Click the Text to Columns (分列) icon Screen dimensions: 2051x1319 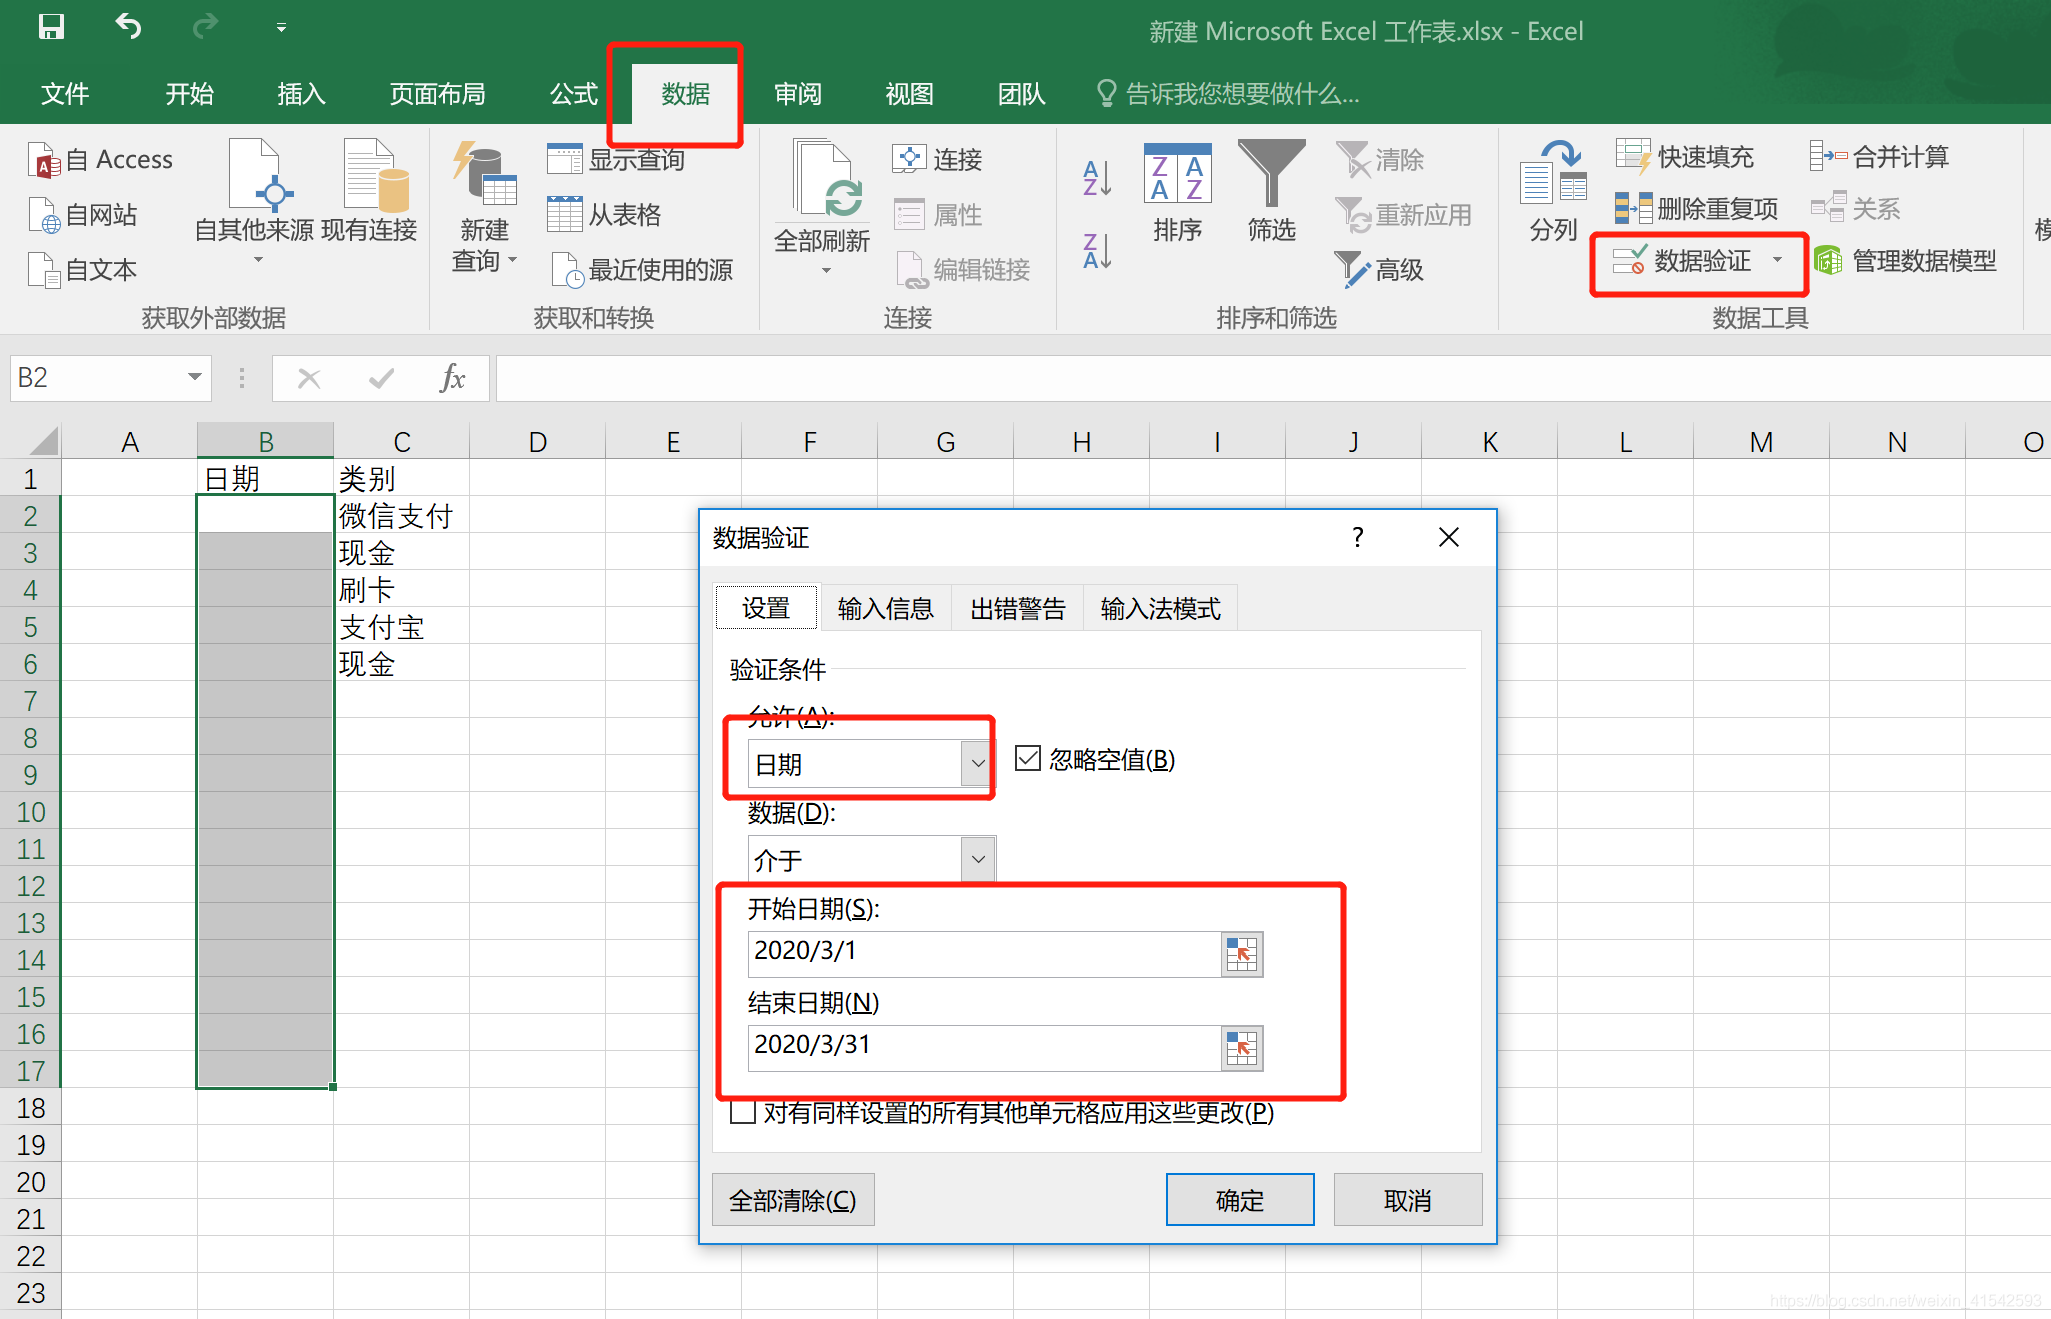tap(1553, 175)
